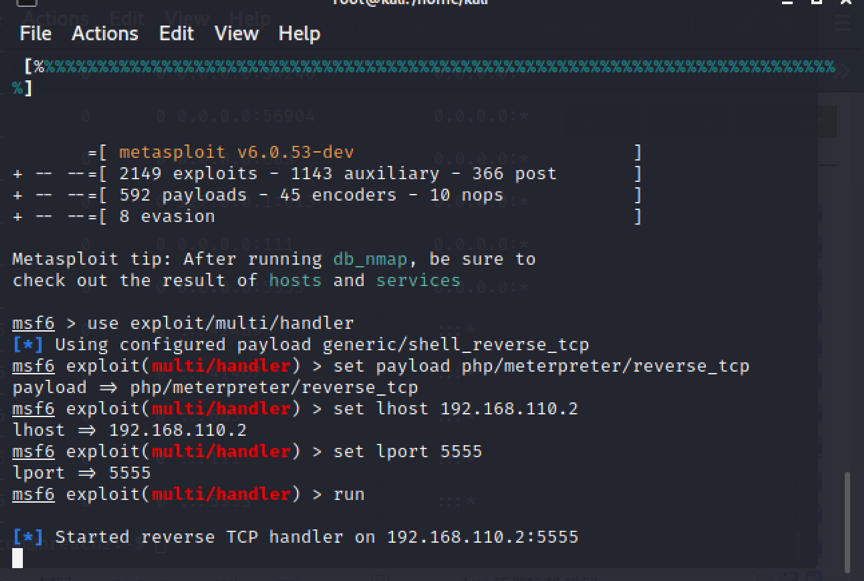The width and height of the screenshot is (864, 581).
Task: Click the 'payload ⇒ php/meterpreter/reverse_tcp' output line
Action: [x=215, y=388]
